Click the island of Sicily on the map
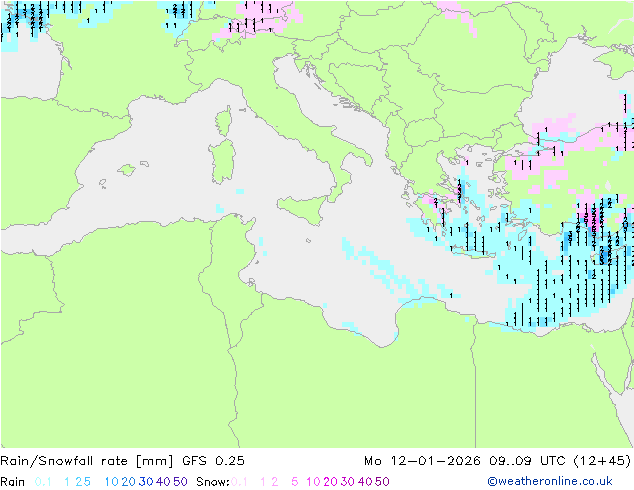634x490 pixels. pyautogui.click(x=304, y=208)
